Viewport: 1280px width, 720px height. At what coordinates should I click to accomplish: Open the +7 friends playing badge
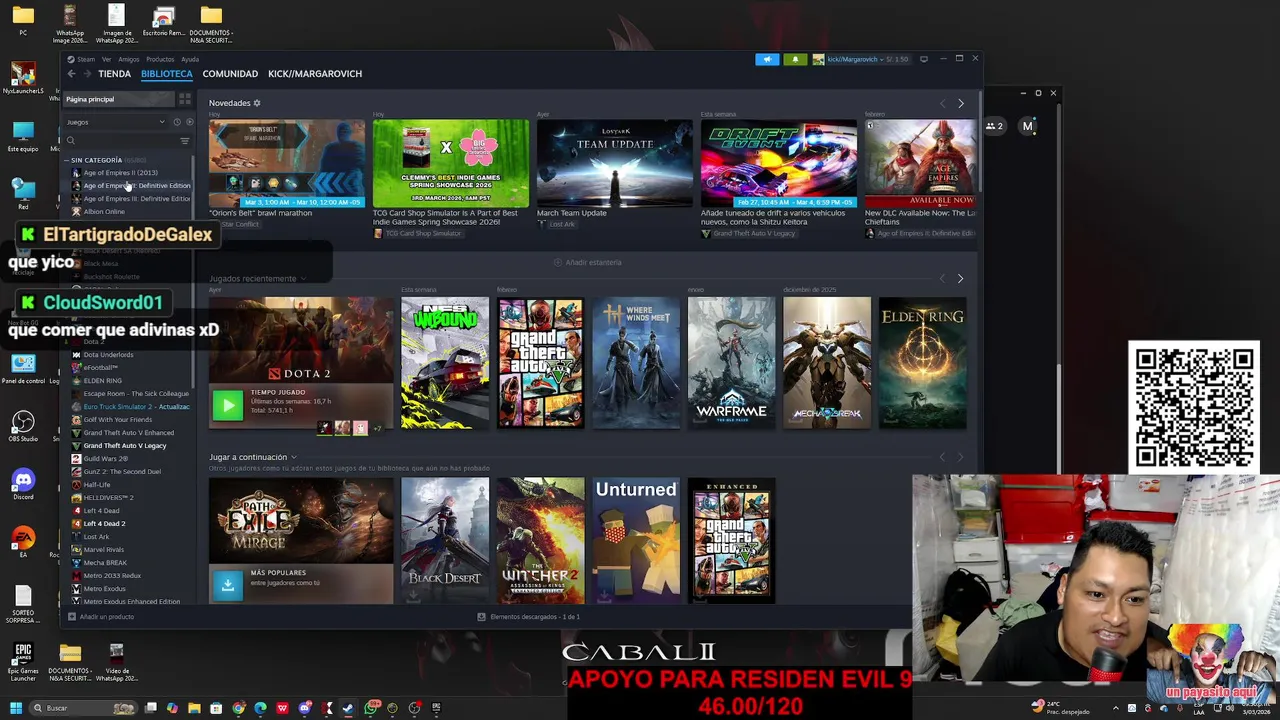[x=377, y=428]
